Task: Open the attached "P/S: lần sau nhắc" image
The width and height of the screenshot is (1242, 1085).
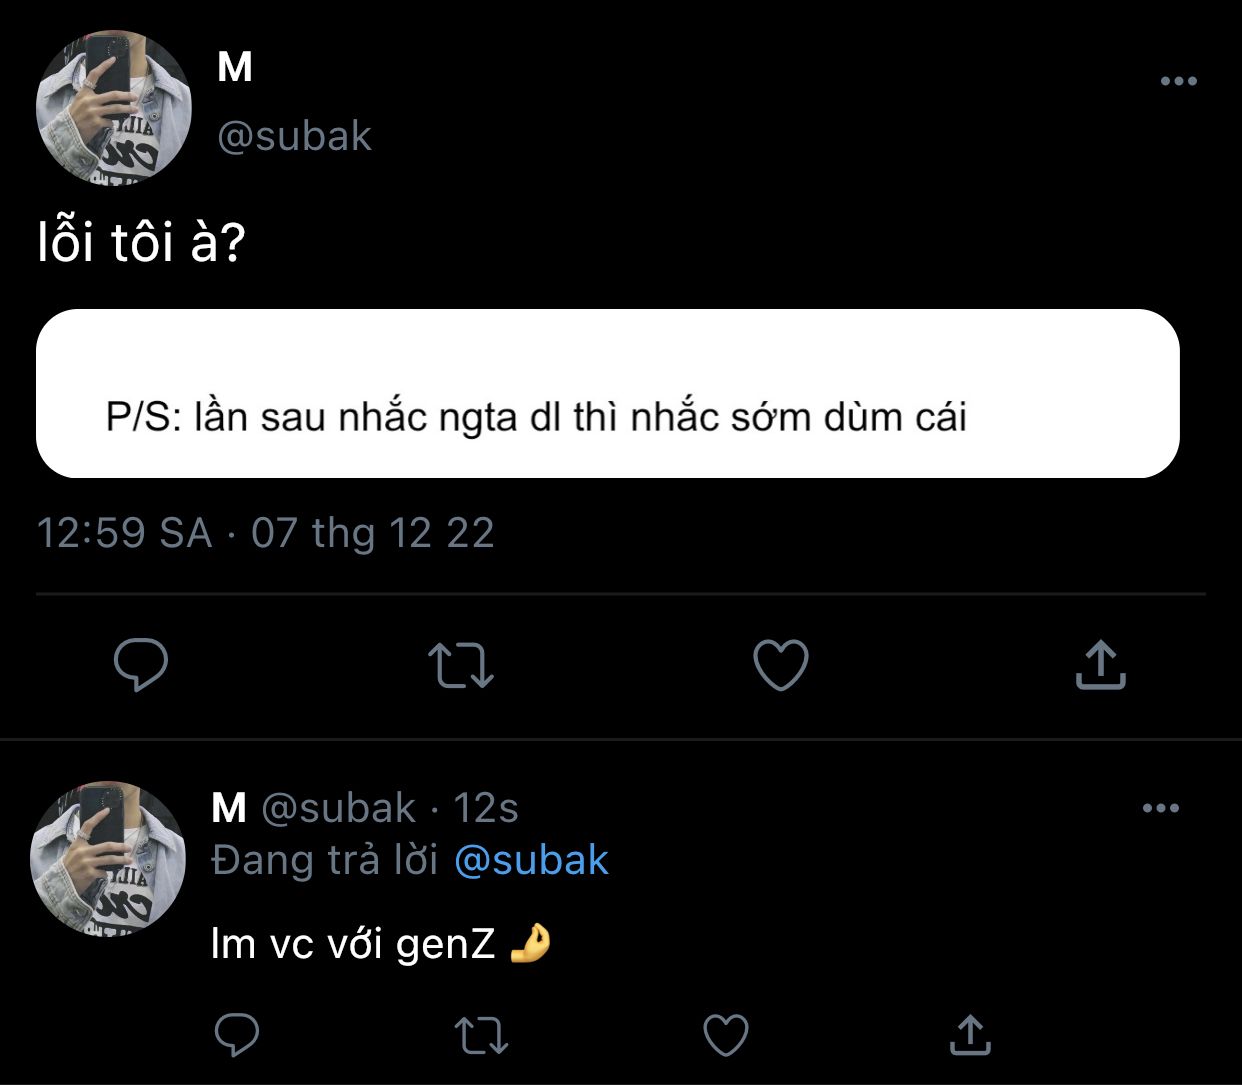Action: [x=607, y=394]
